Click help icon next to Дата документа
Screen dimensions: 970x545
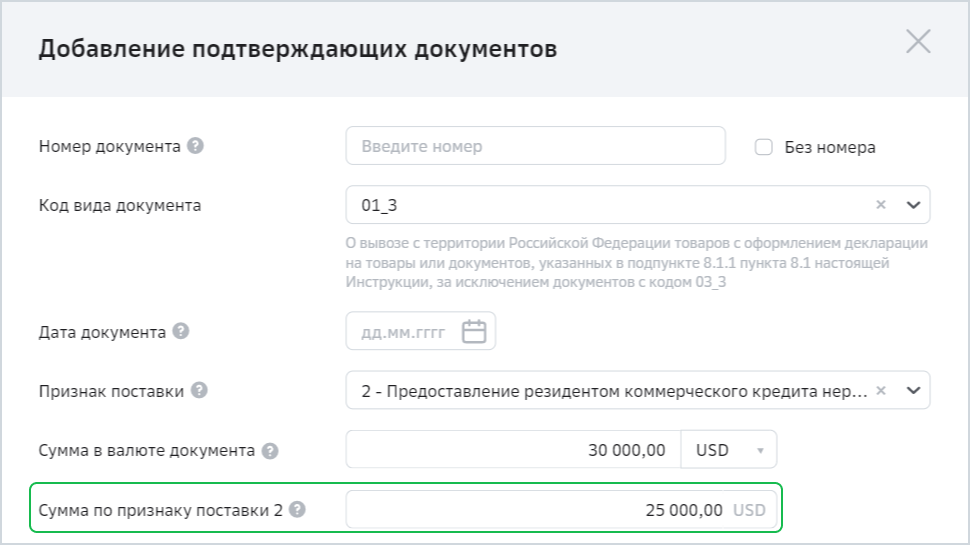coord(181,331)
